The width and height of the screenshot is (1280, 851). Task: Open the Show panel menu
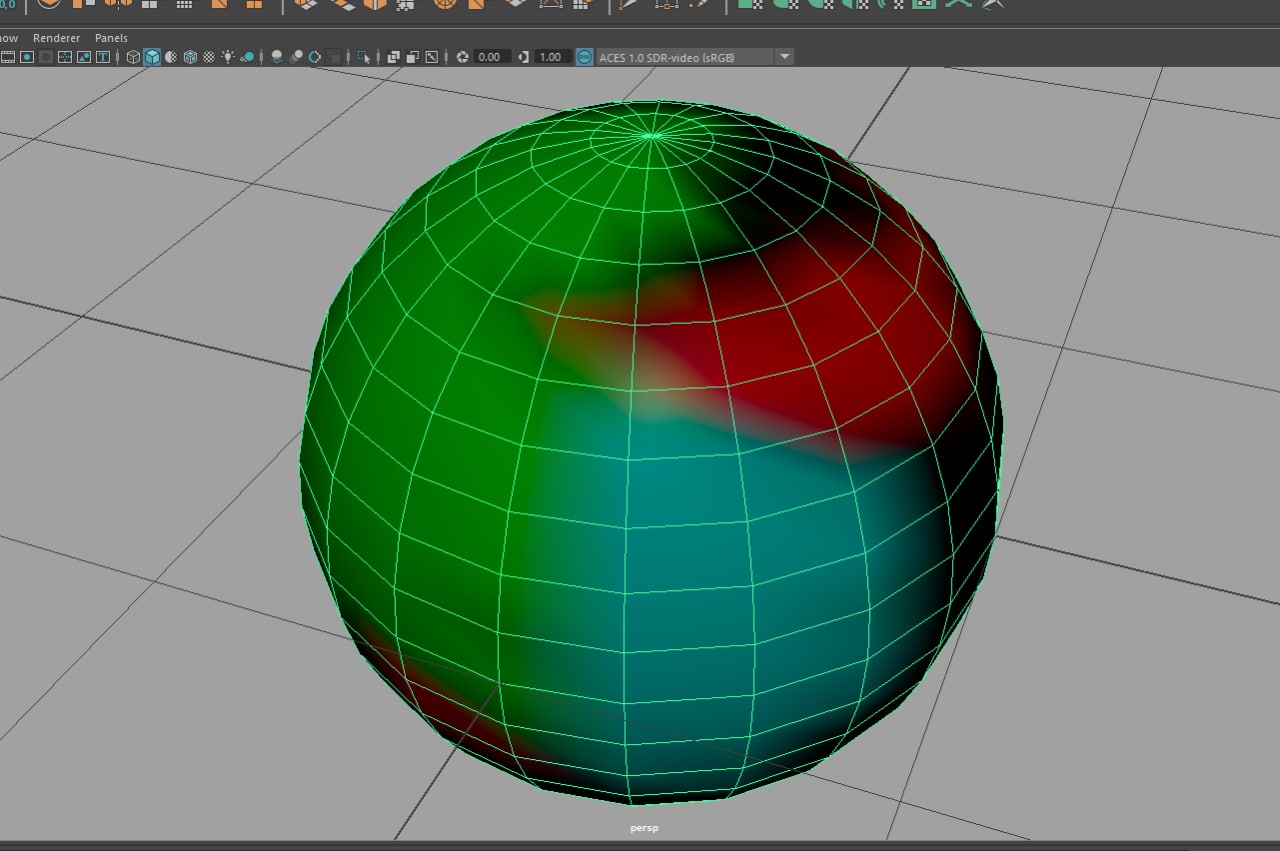coord(9,38)
